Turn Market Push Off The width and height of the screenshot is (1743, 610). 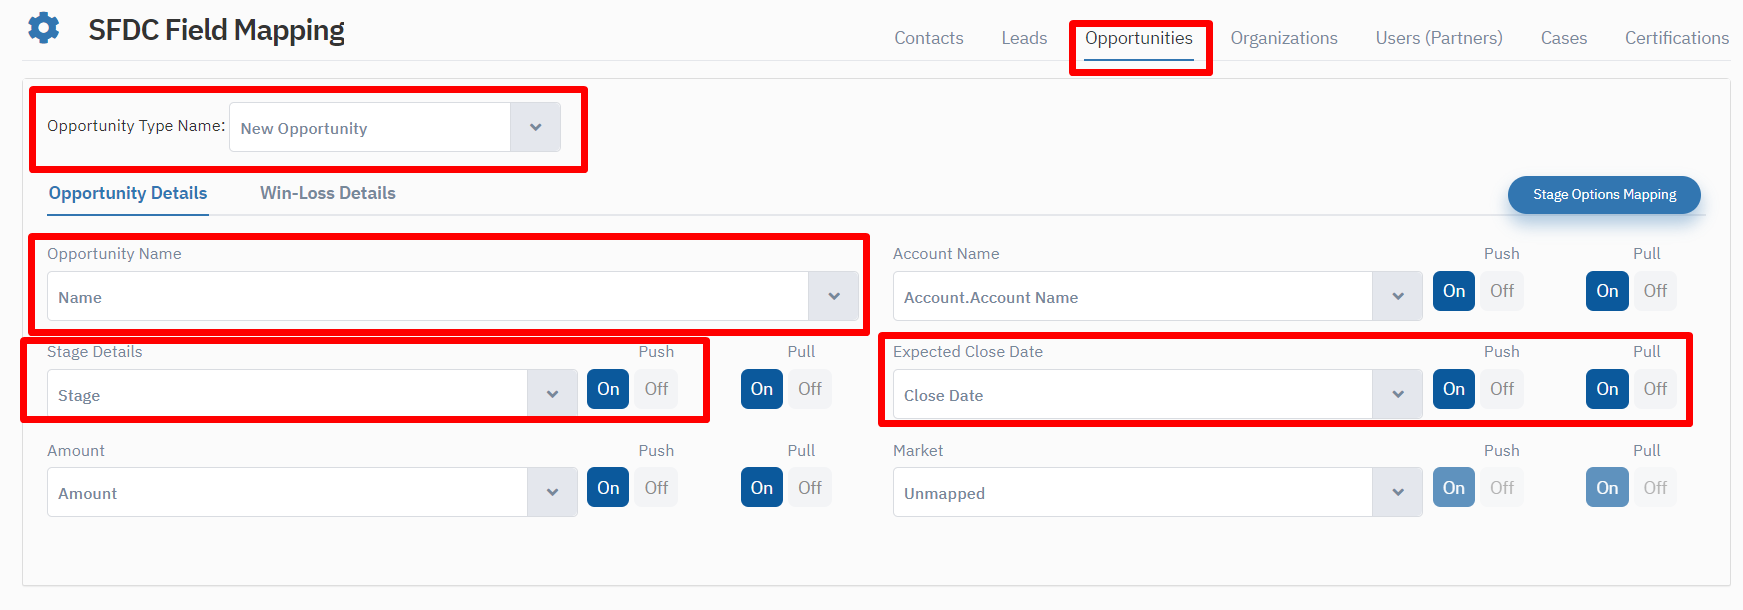[1502, 488]
